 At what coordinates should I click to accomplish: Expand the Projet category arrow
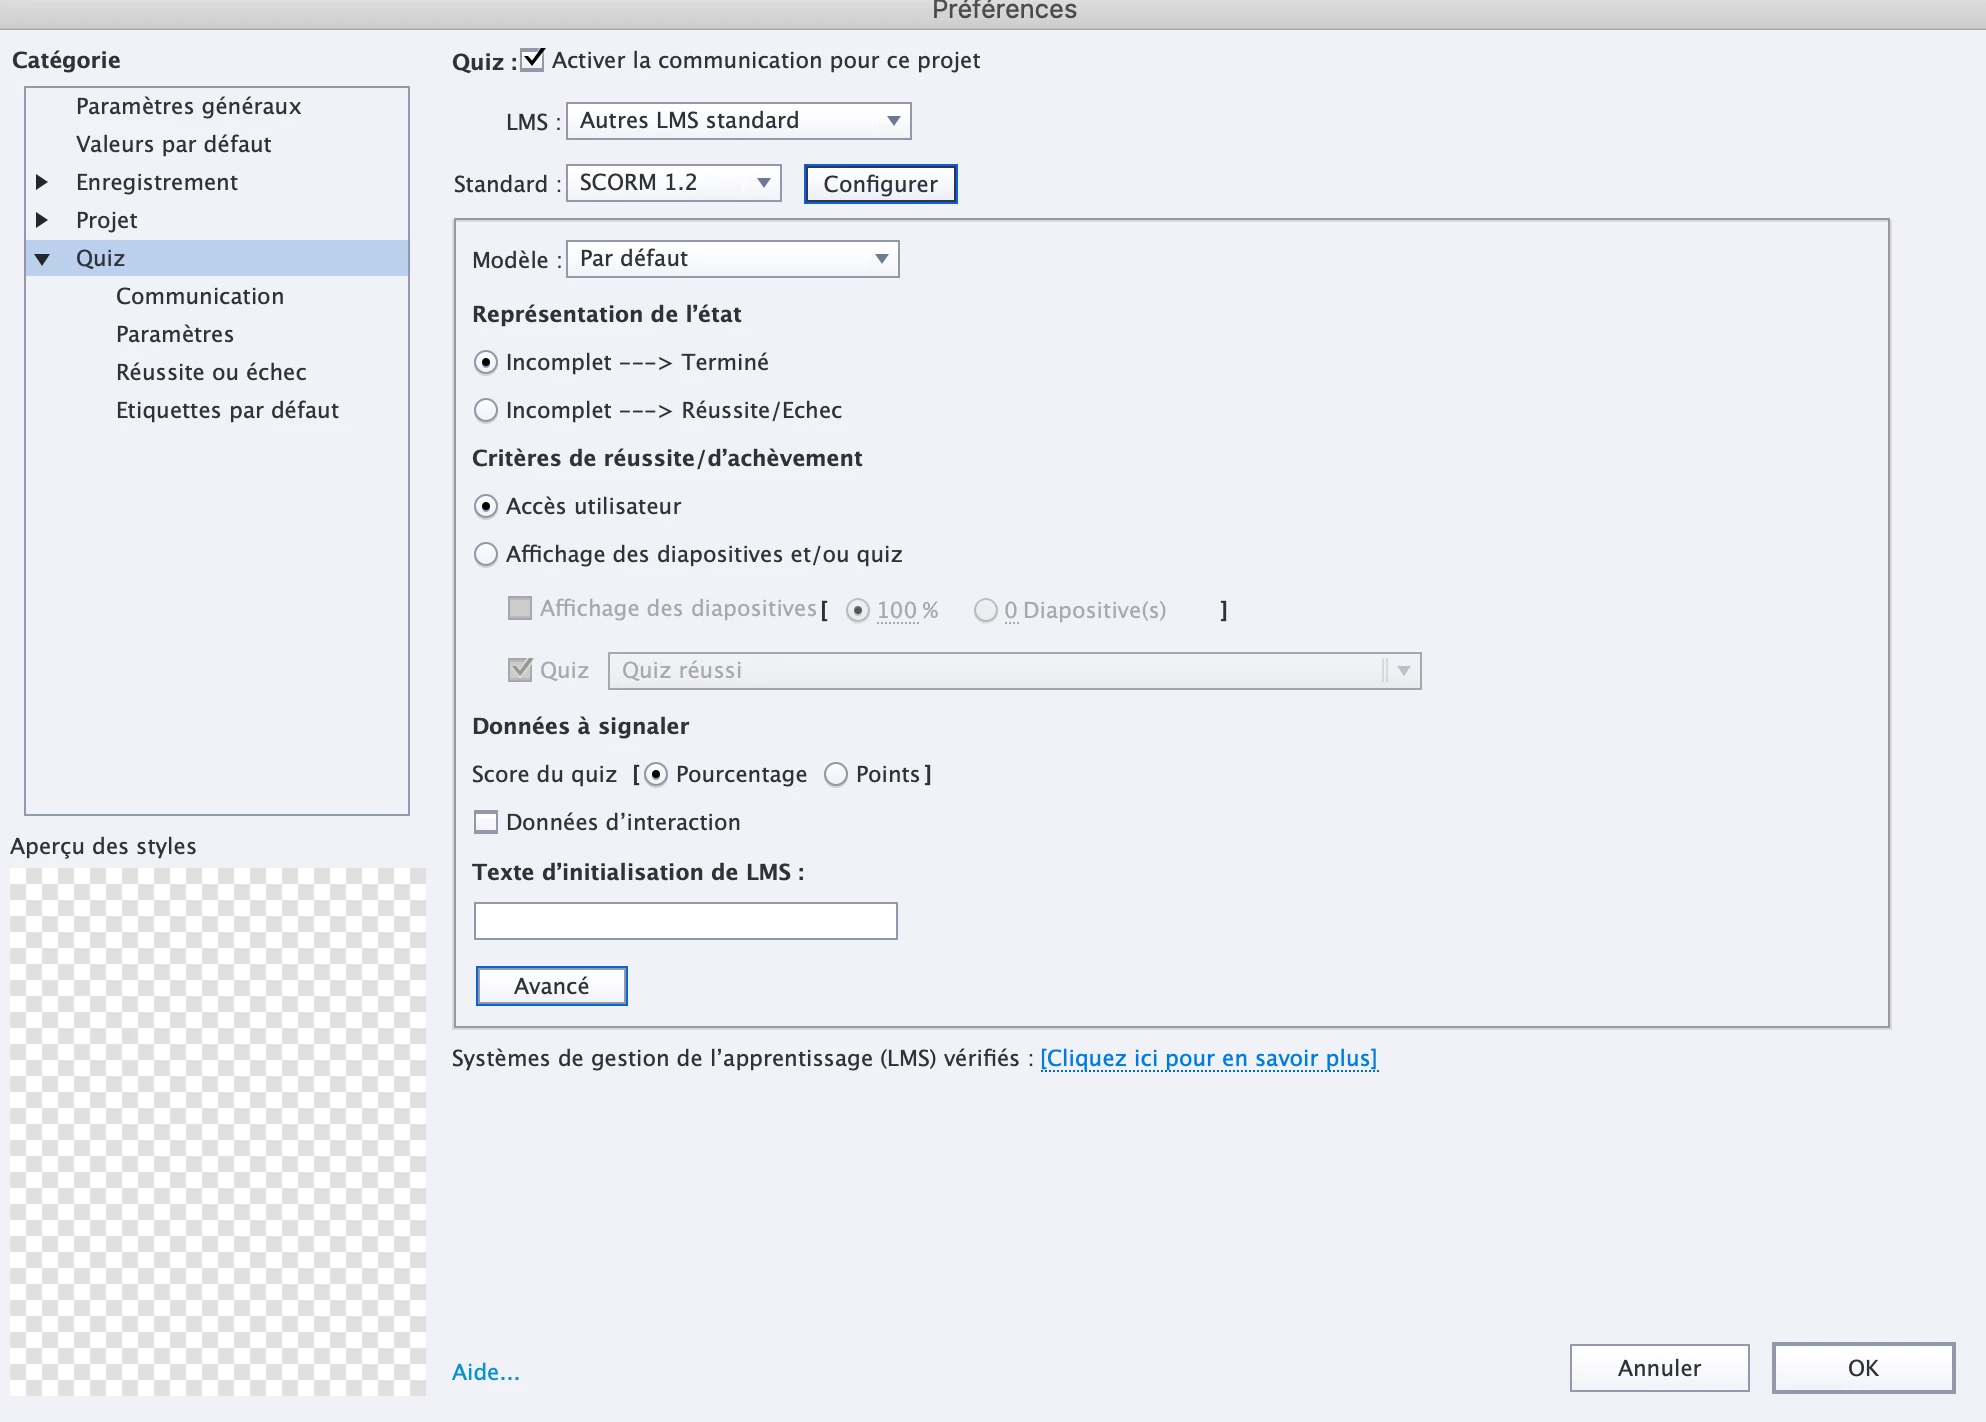pos(42,220)
